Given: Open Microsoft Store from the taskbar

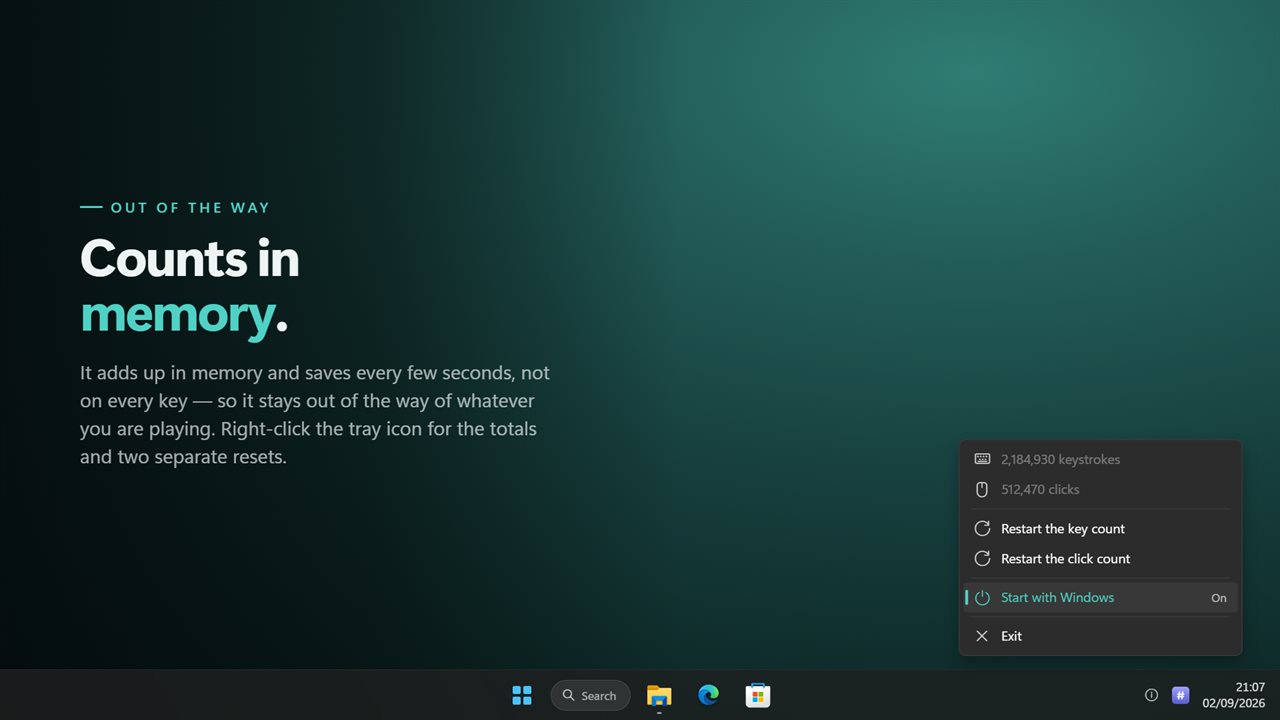Looking at the screenshot, I should 757,695.
